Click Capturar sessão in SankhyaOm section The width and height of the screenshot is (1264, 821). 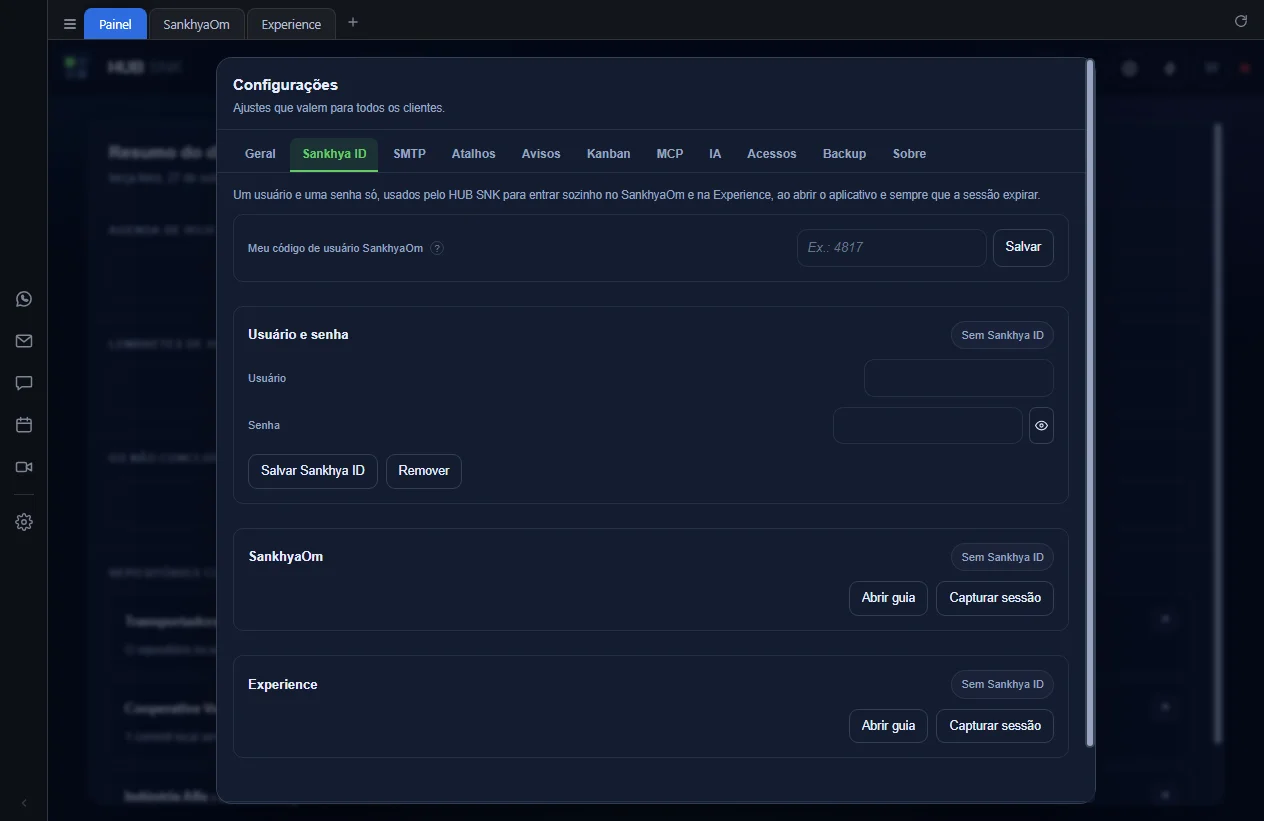pos(995,598)
